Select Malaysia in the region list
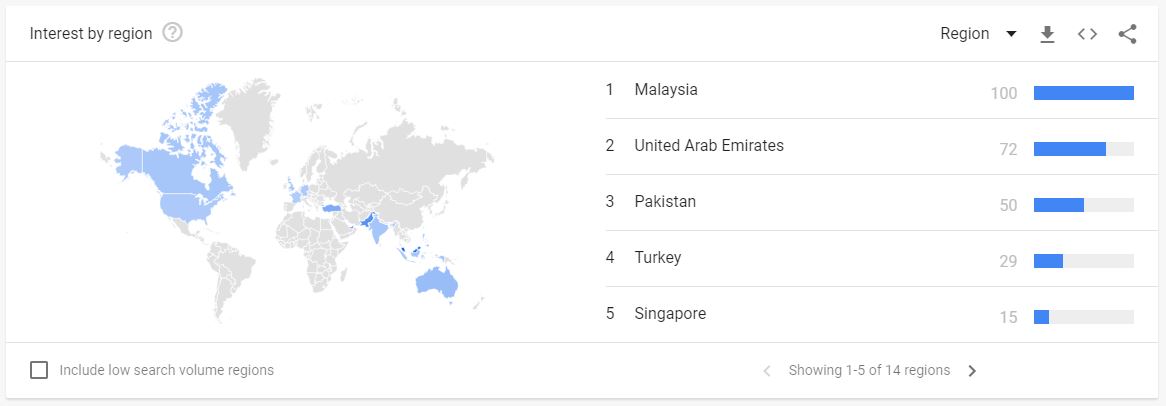1166x406 pixels. 666,90
